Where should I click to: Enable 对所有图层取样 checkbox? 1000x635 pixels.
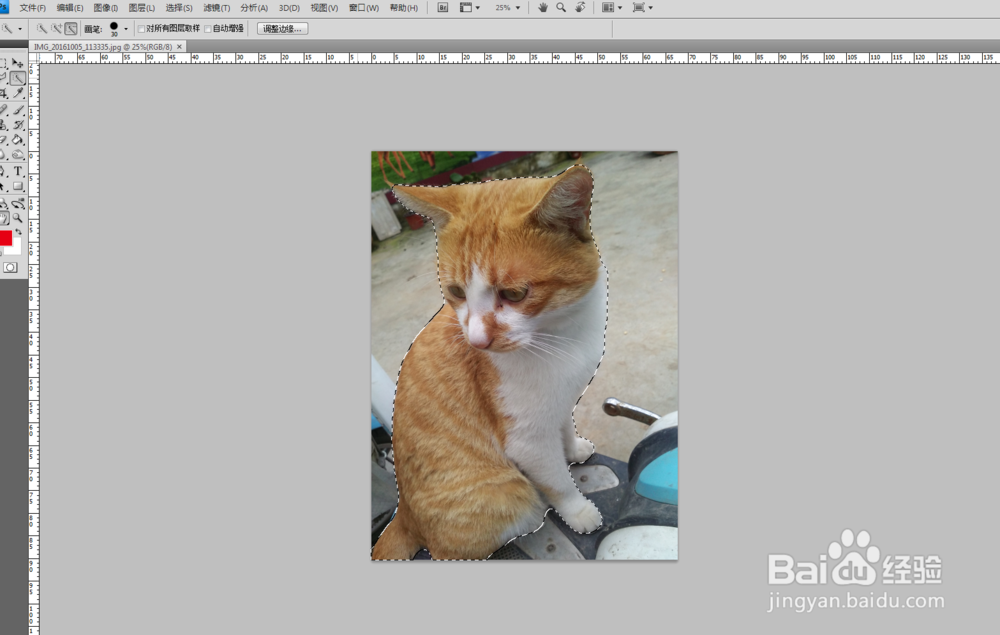tap(142, 29)
